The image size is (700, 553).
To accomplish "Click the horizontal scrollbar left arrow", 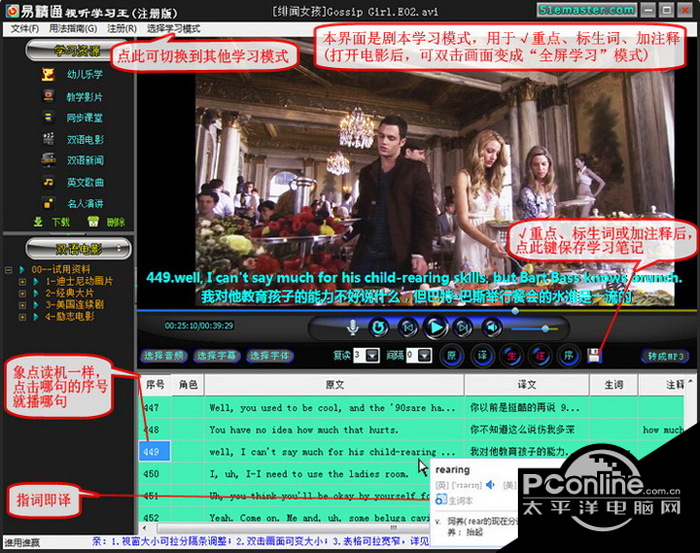I will pyautogui.click(x=146, y=528).
